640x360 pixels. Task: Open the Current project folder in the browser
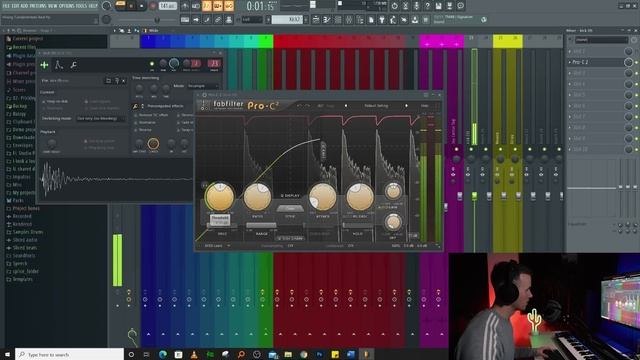click(27, 39)
